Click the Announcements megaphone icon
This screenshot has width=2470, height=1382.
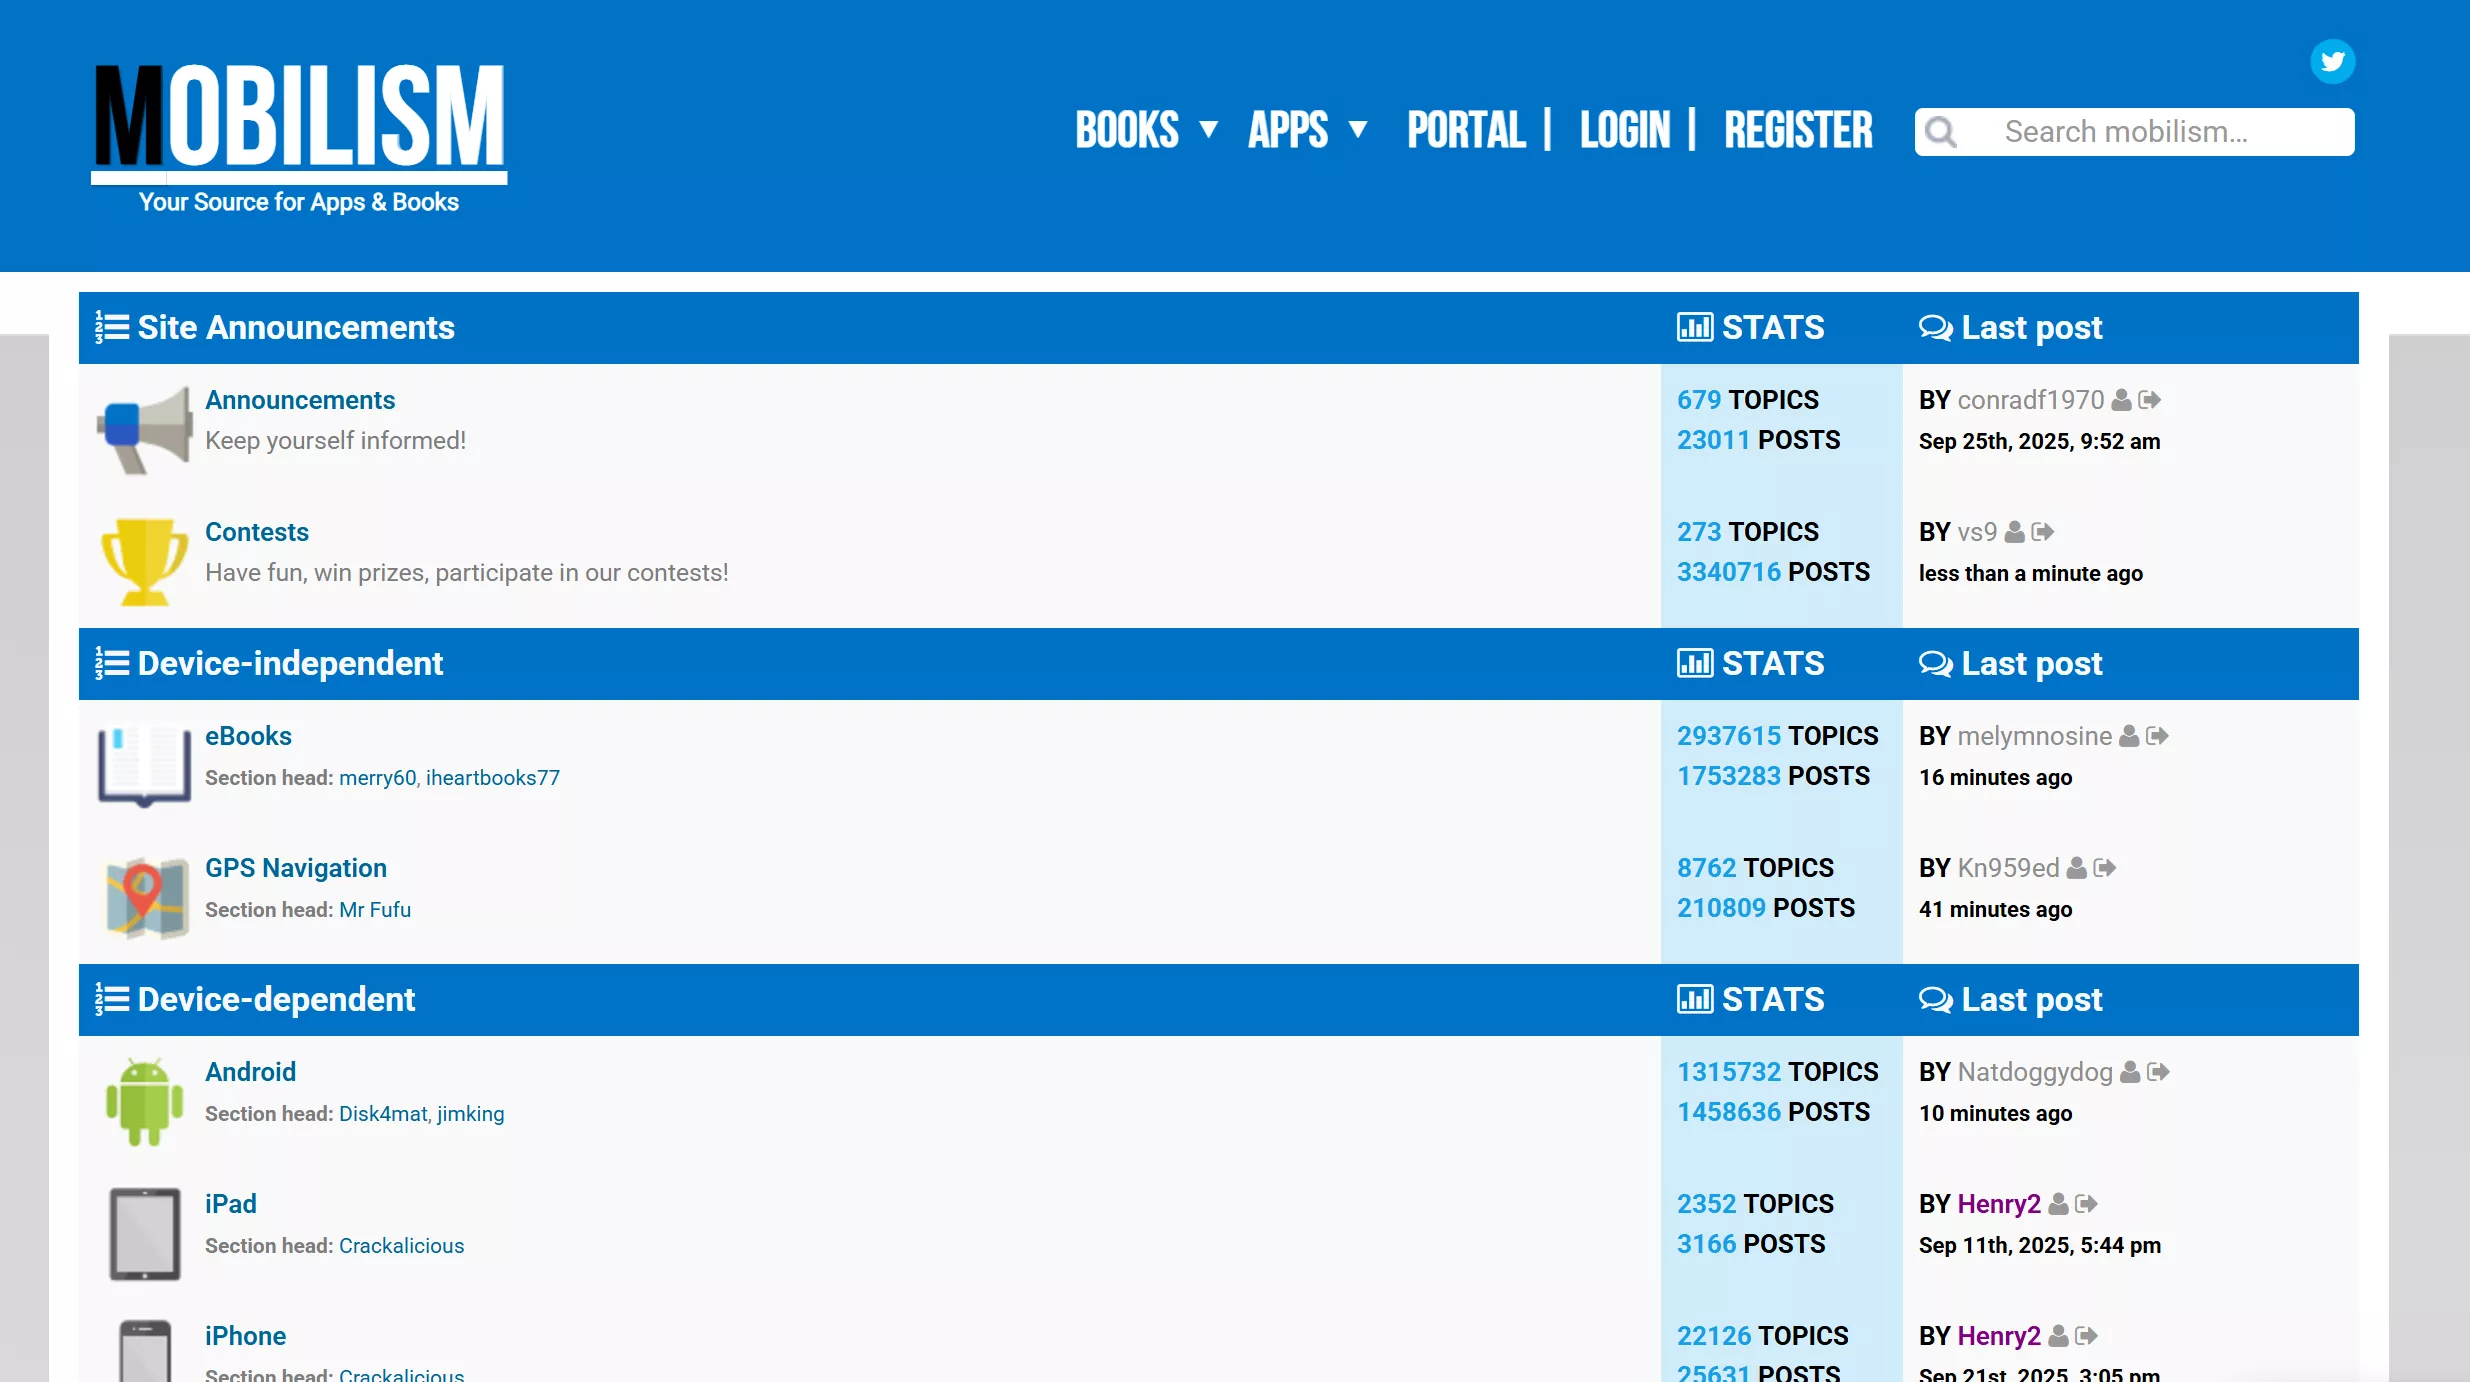coord(145,430)
